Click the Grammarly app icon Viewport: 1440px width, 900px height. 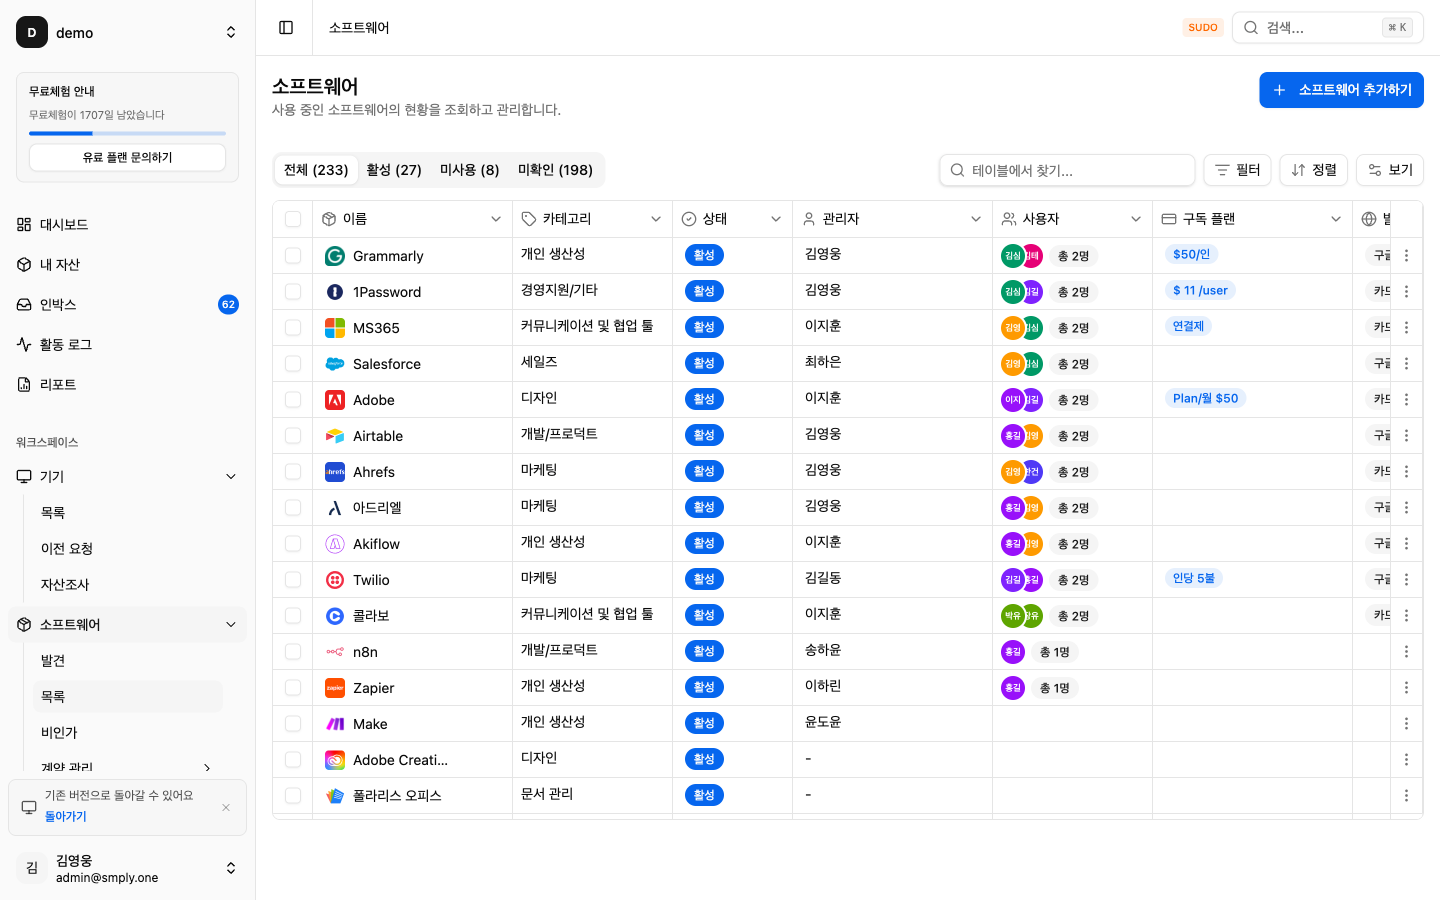click(x=335, y=256)
